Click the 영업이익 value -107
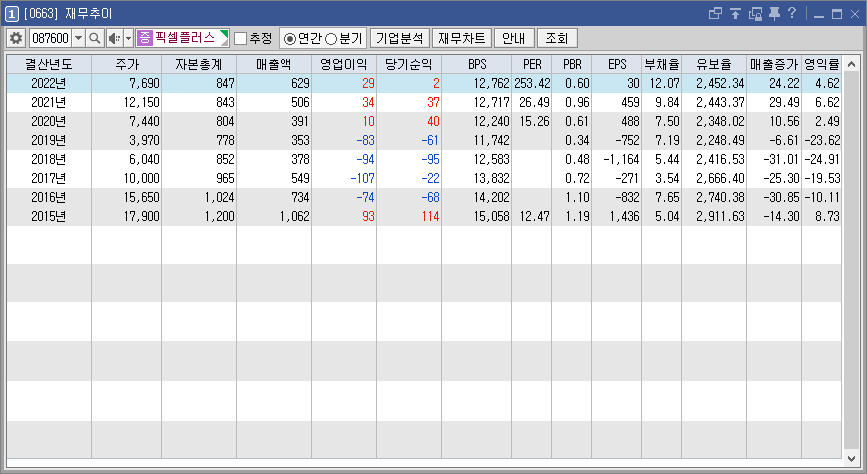Viewport: 867px width, 474px height. (363, 178)
